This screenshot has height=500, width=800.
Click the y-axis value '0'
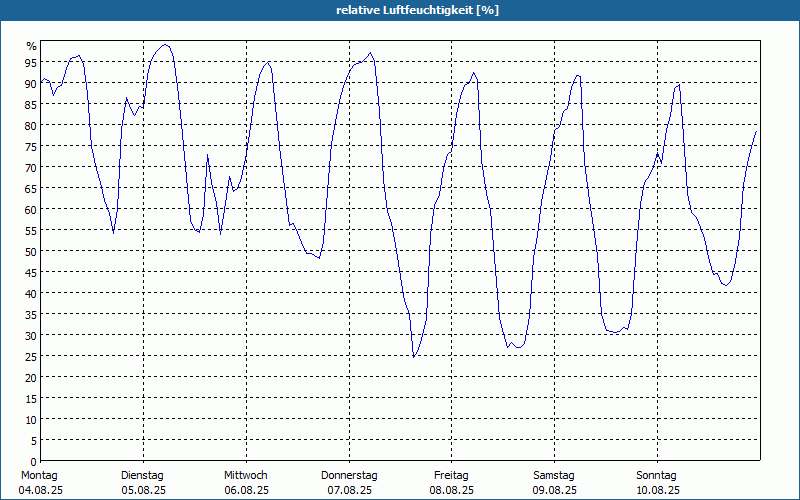pos(34,462)
